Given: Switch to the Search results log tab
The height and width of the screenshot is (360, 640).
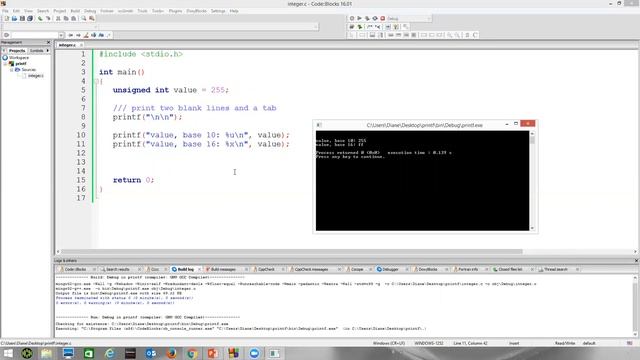Looking at the screenshot, I should click(x=118, y=269).
